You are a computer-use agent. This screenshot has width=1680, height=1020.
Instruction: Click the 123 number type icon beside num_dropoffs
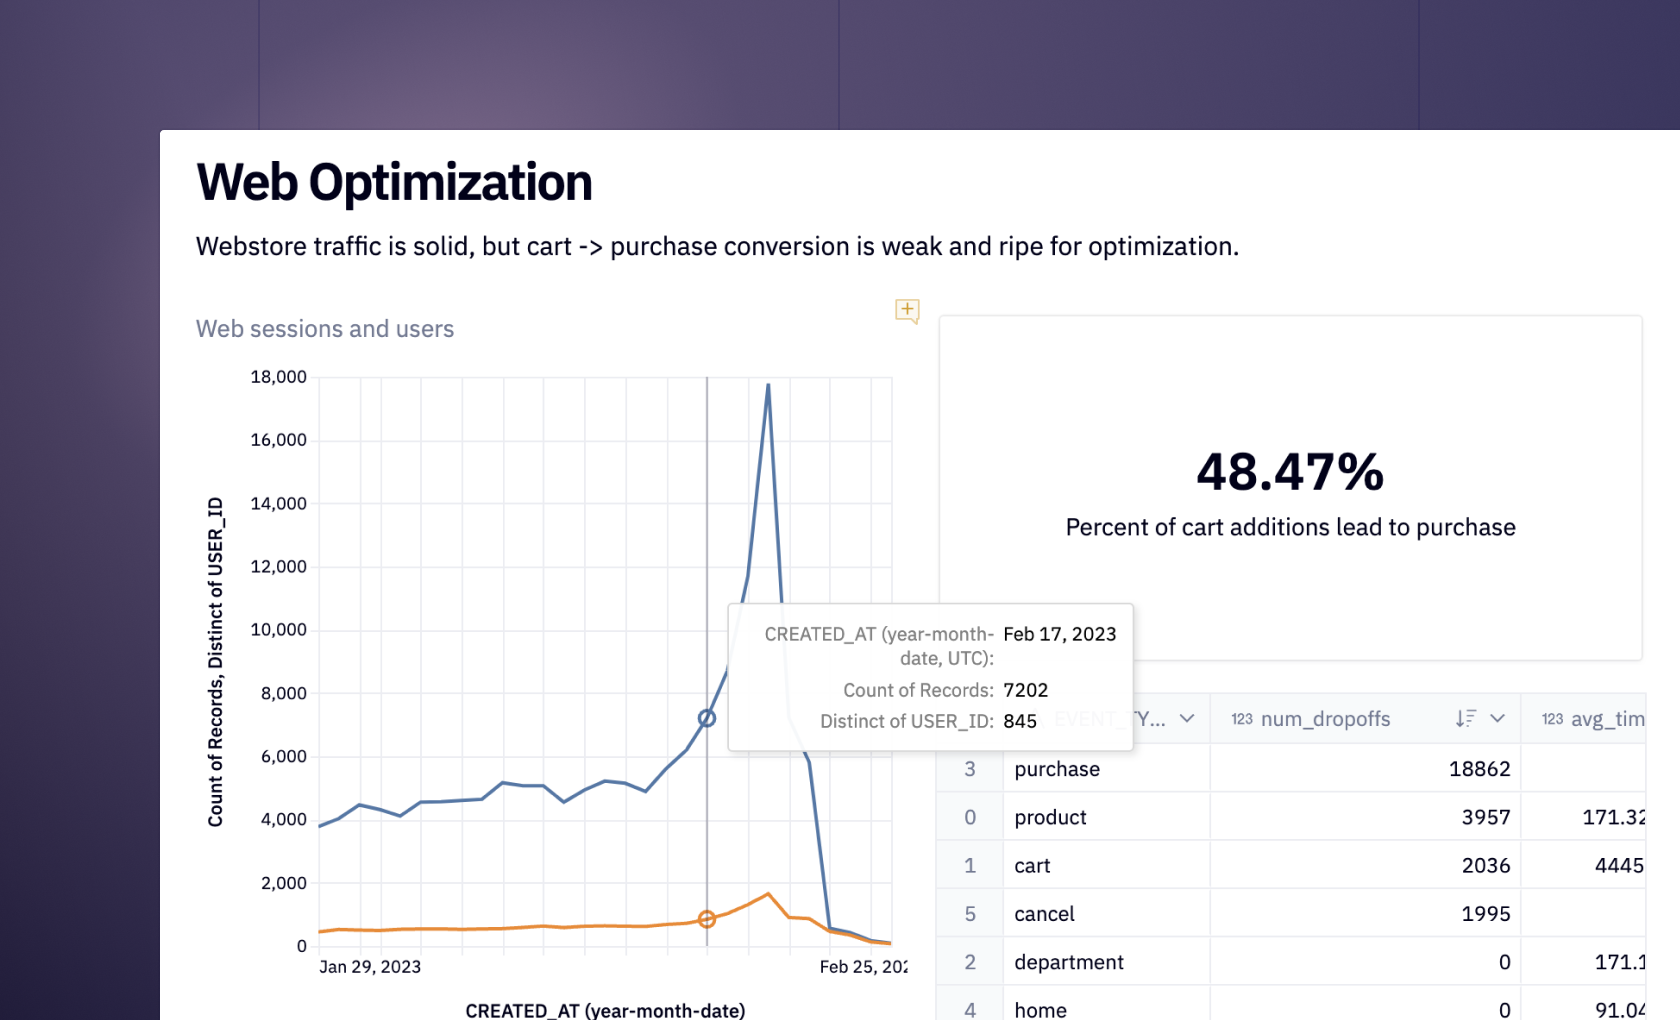1242,719
